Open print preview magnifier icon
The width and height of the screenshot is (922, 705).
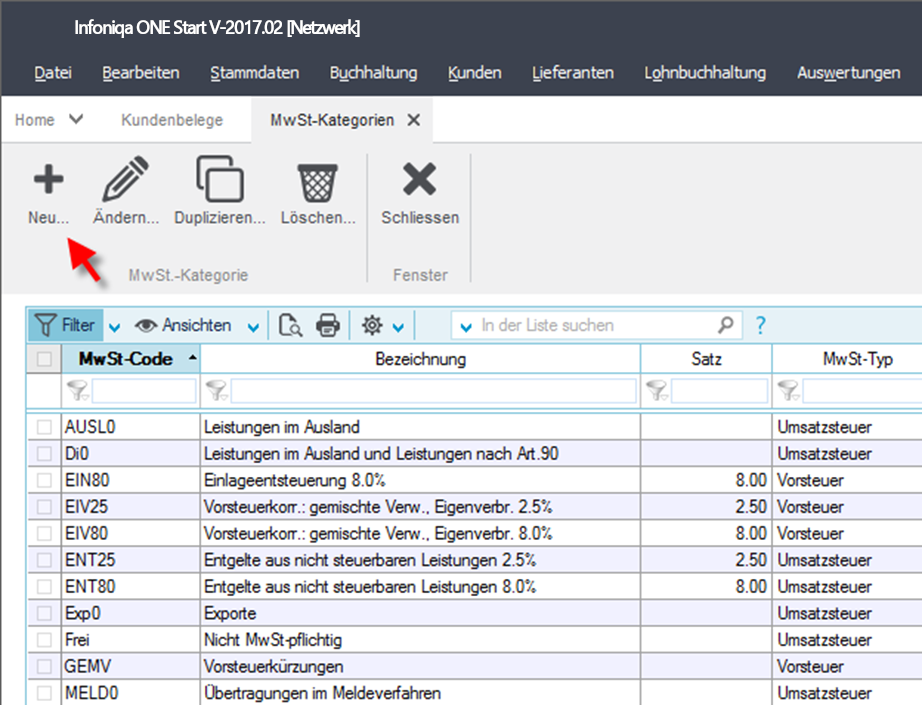tap(291, 325)
